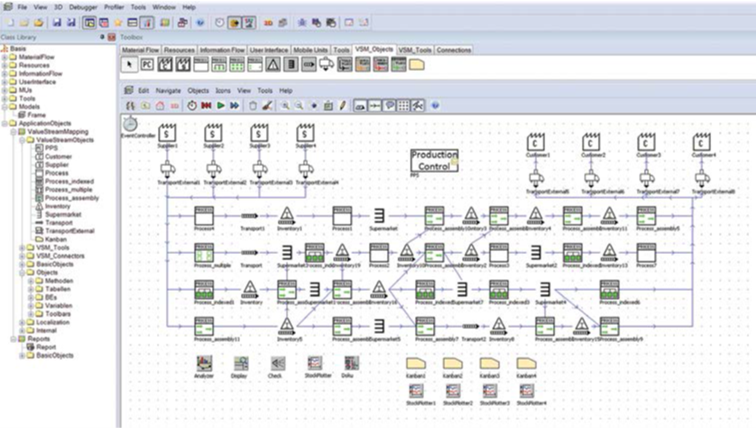Select the Production Control object
Viewport: 756px width, 428px height.
(434, 160)
